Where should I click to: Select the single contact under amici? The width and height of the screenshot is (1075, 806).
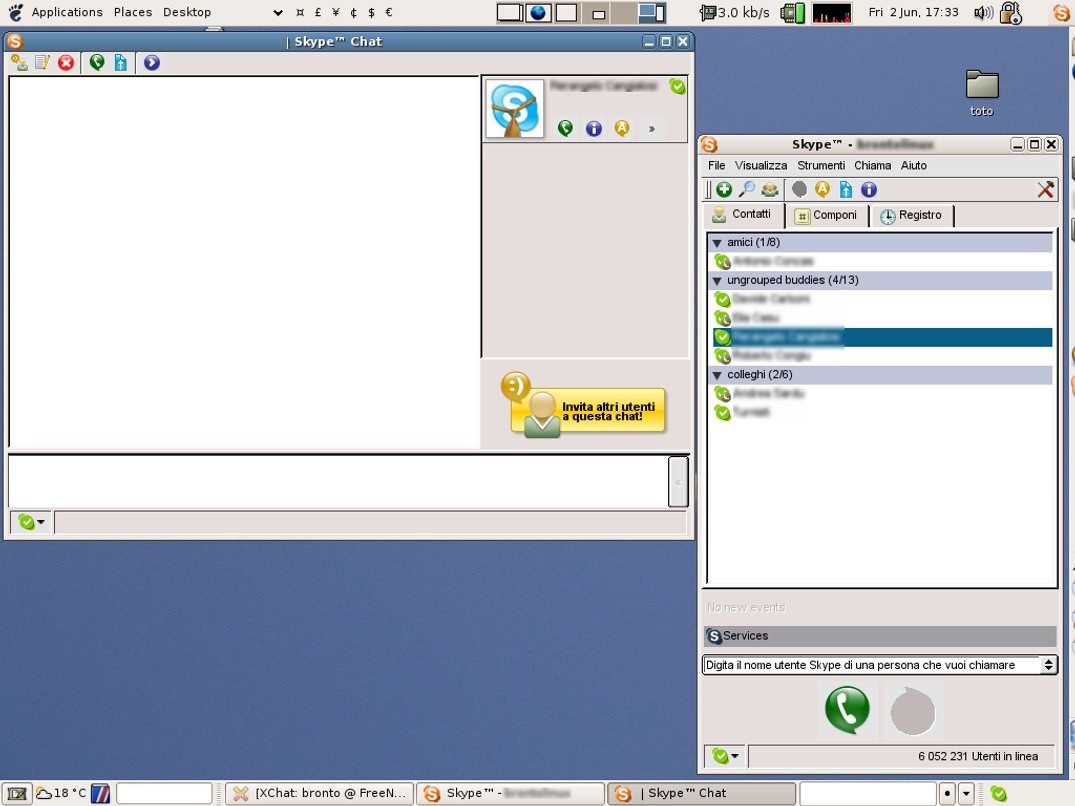(881, 261)
